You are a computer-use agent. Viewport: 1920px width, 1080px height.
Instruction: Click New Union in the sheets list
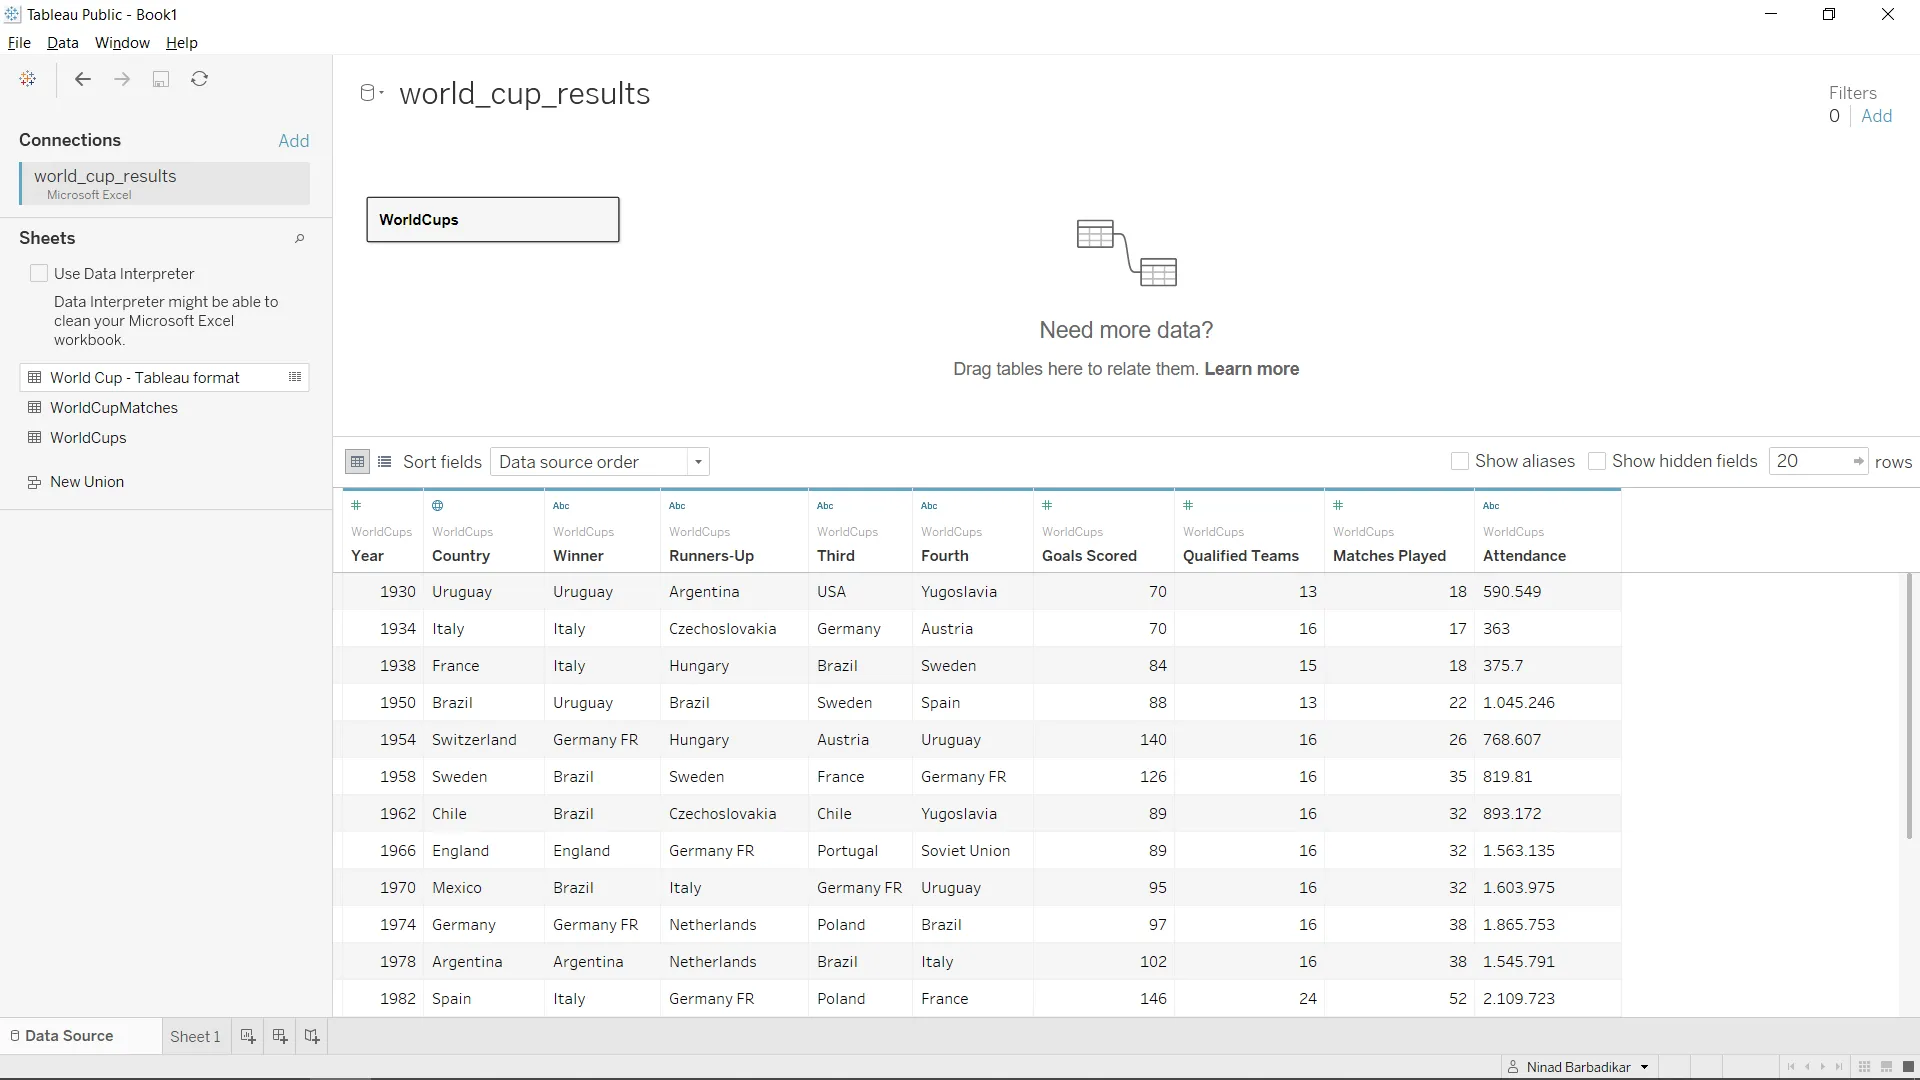(x=87, y=482)
